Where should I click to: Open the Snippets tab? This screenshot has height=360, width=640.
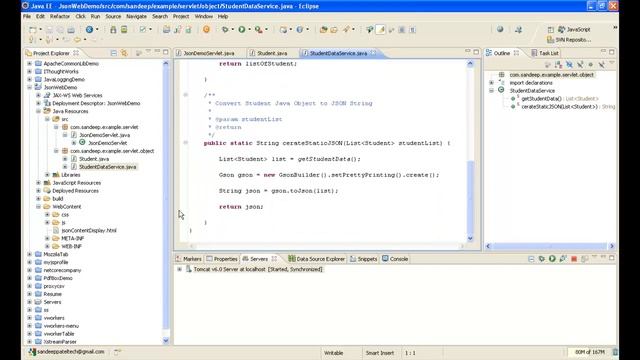363,259
